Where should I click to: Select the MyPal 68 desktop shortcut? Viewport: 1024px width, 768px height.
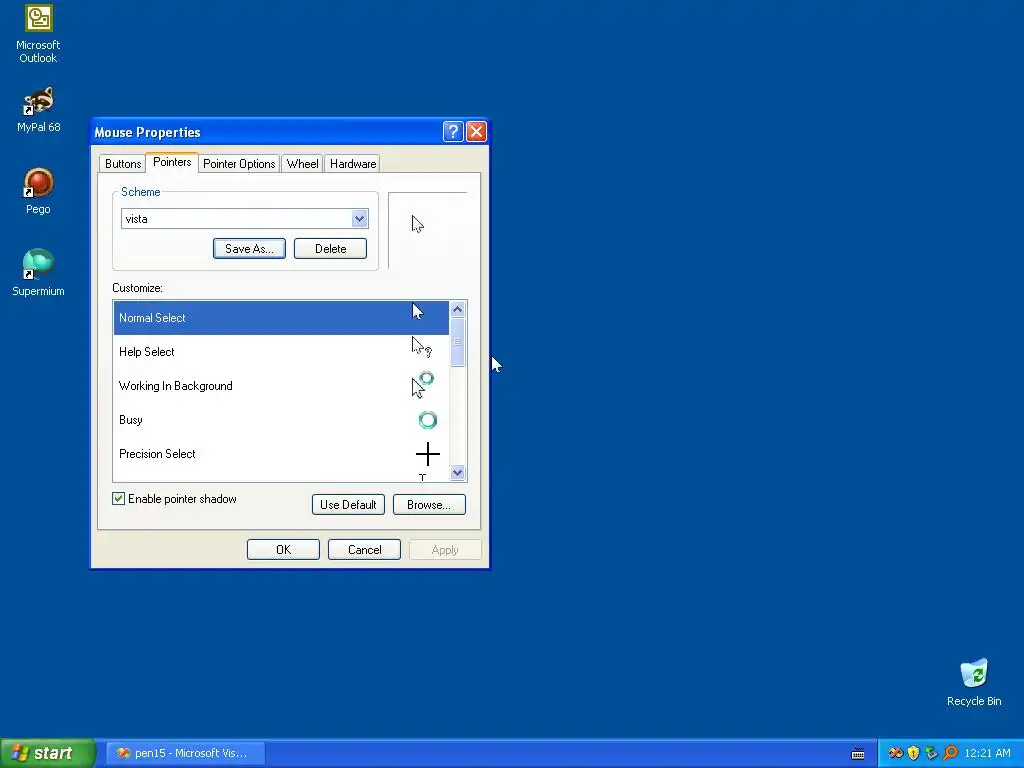tap(38, 110)
